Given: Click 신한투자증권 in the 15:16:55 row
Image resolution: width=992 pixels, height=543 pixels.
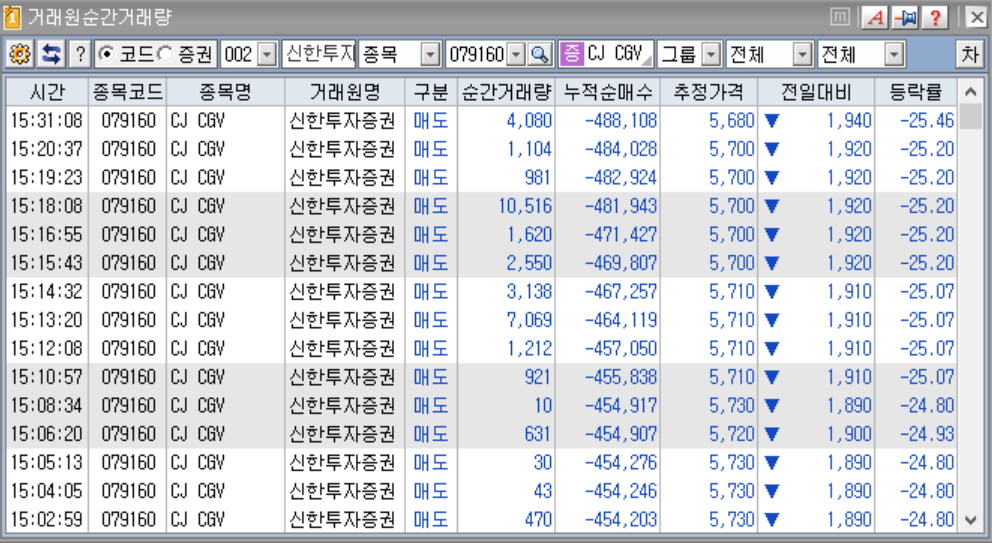Looking at the screenshot, I should click(x=342, y=234).
